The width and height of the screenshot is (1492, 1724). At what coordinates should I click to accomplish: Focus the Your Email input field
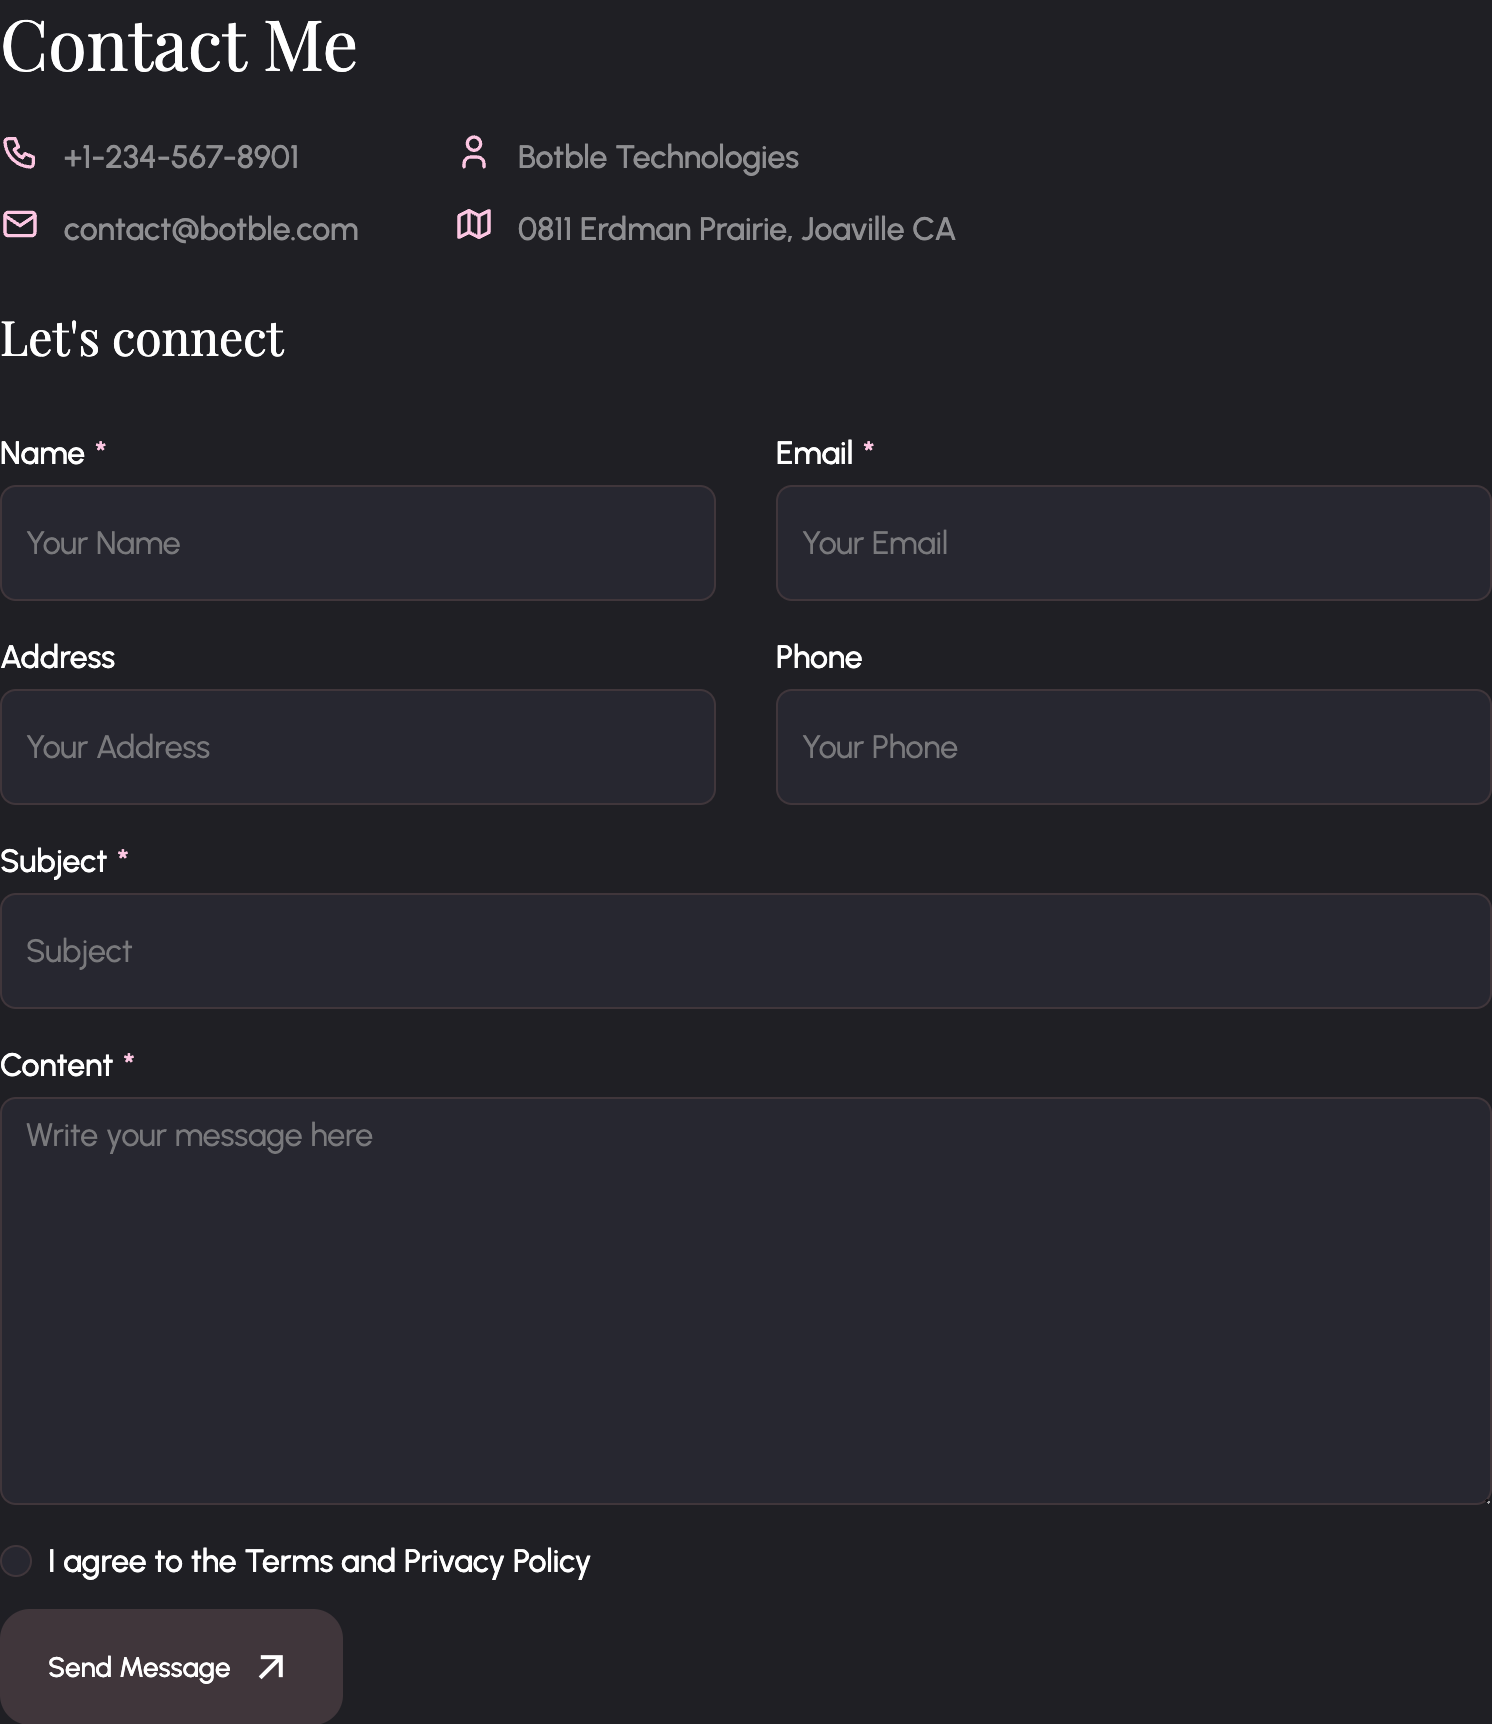click(1133, 543)
